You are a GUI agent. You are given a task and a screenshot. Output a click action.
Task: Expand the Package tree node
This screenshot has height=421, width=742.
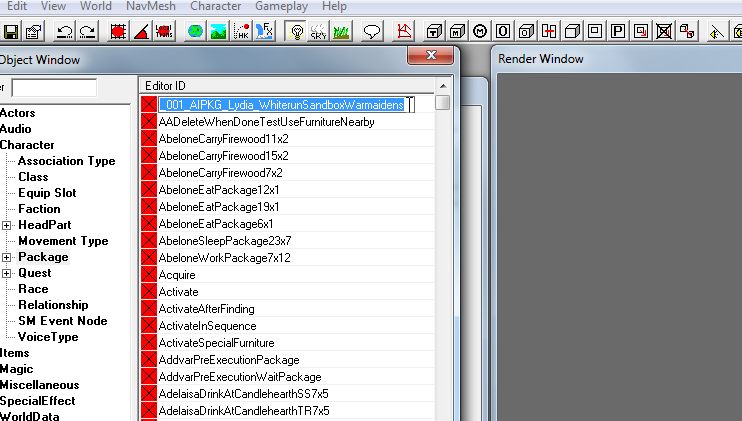[6, 258]
